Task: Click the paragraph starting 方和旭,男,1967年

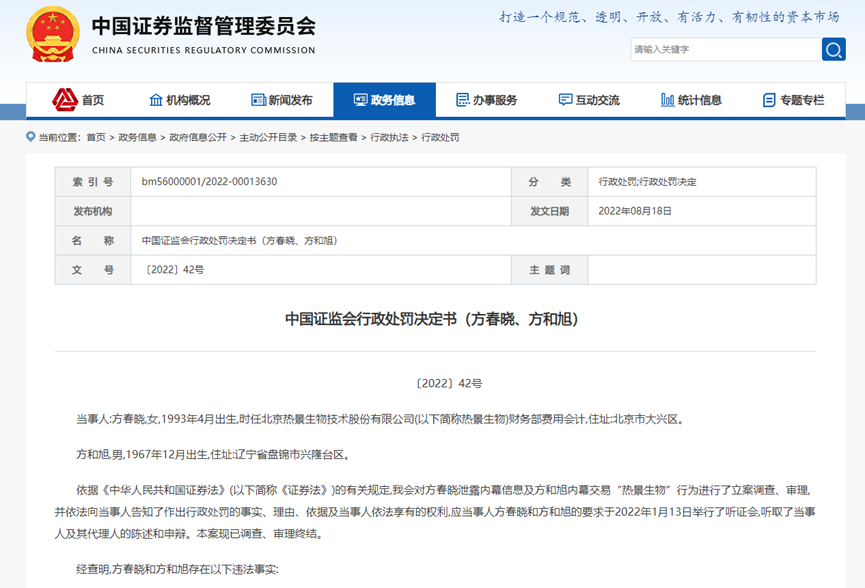Action: [213, 455]
